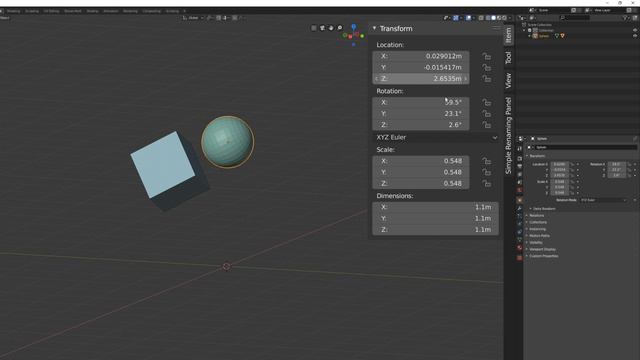The width and height of the screenshot is (640, 360).
Task: Expand the Viewport Display panel
Action: click(541, 249)
